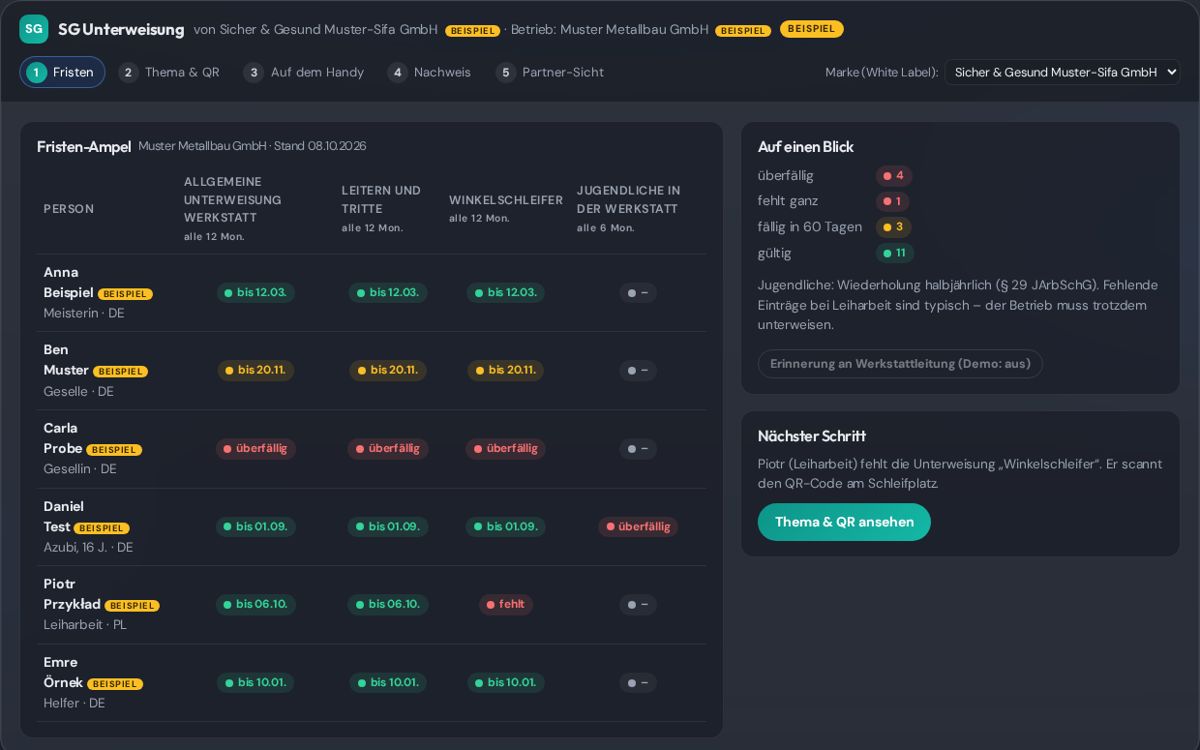This screenshot has width=1200, height=750.
Task: Click the Allgemeine Unterweisung Werkstatt column header
Action: 234,208
